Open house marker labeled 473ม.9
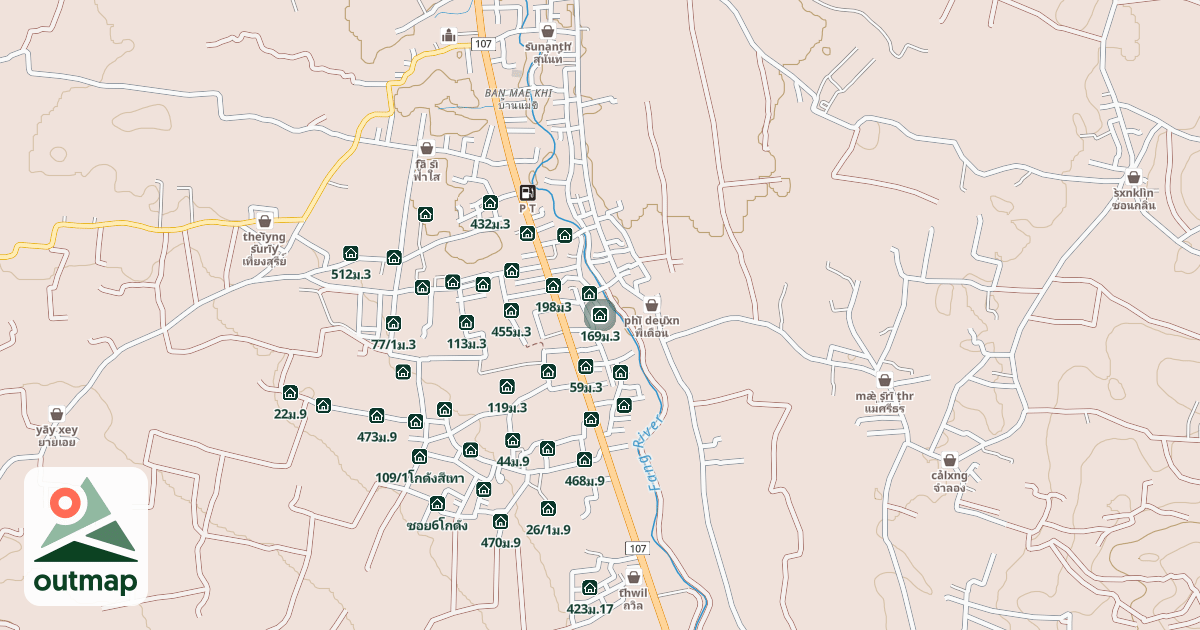The width and height of the screenshot is (1200, 630). (377, 415)
